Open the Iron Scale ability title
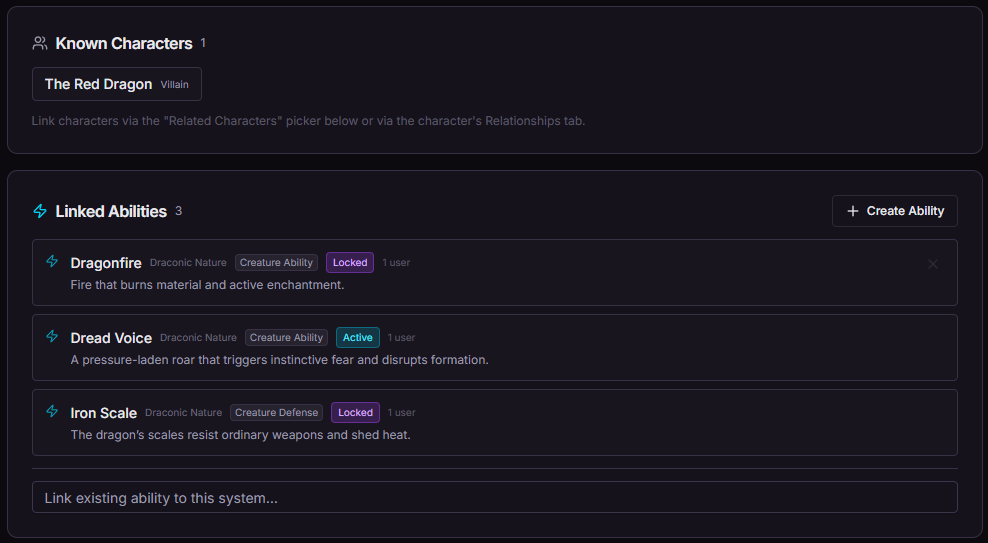This screenshot has height=543, width=988. point(103,413)
